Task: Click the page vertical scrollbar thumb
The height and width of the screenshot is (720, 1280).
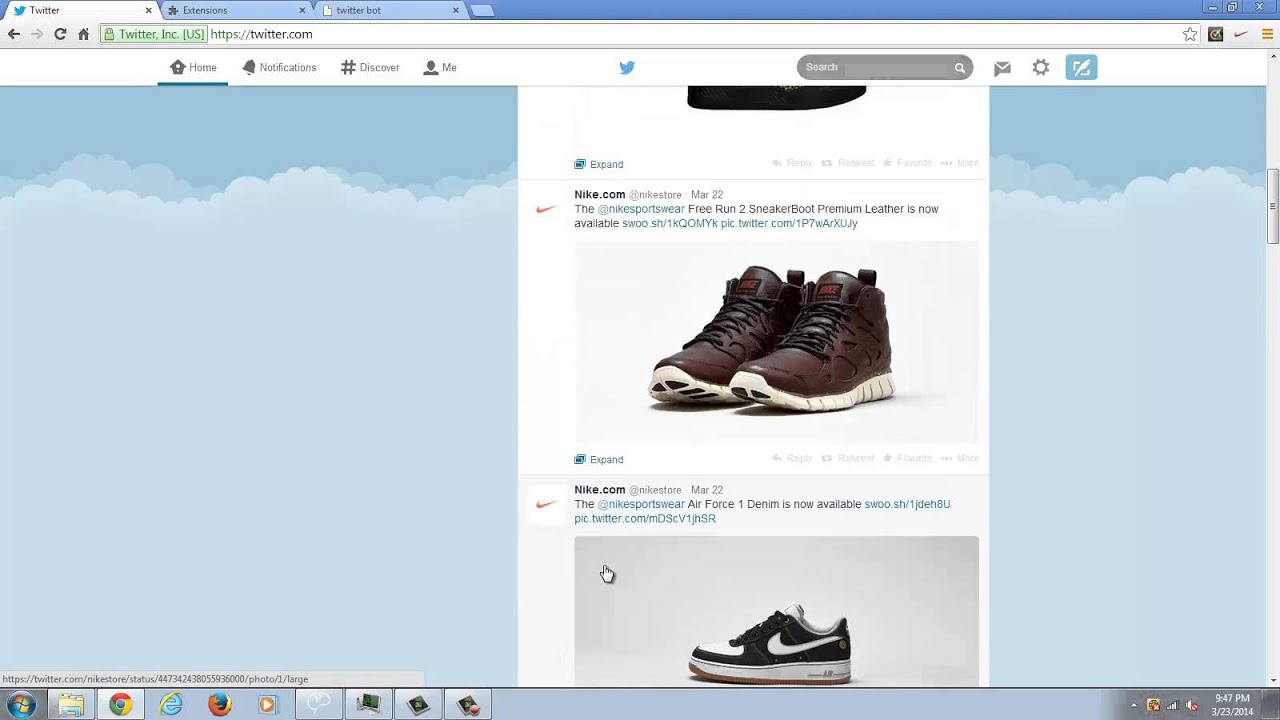Action: 1273,206
